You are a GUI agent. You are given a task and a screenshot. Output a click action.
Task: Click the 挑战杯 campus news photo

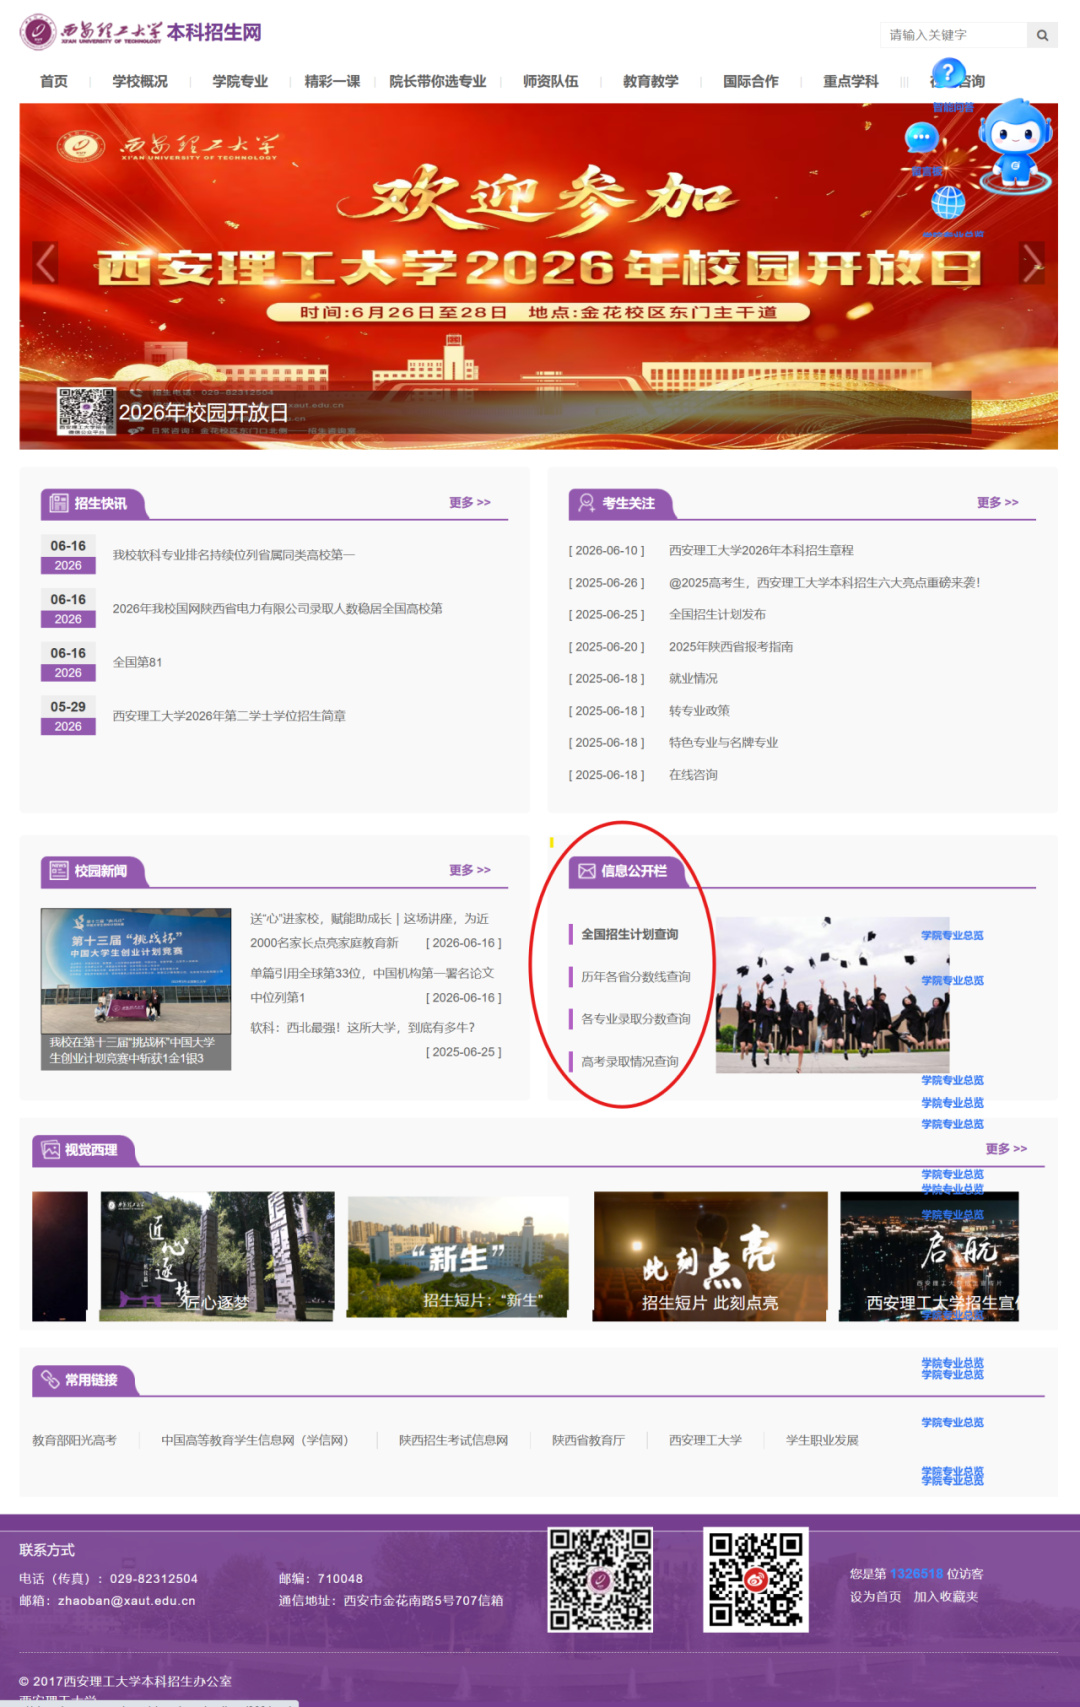(x=136, y=989)
